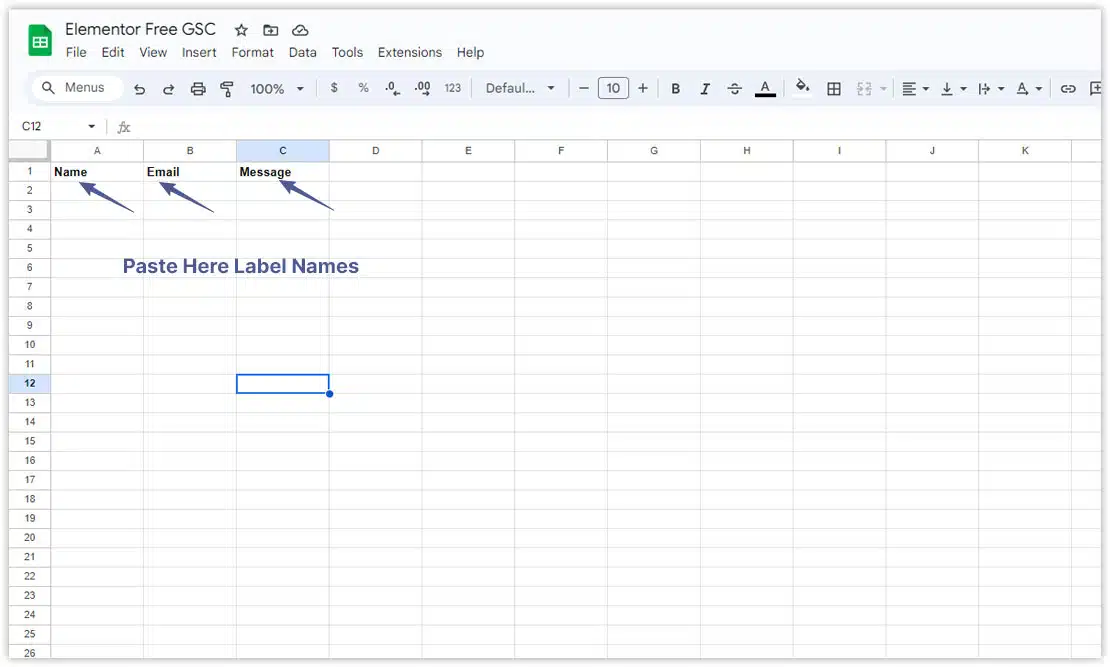1110x667 pixels.
Task: Click the print icon
Action: click(x=198, y=89)
